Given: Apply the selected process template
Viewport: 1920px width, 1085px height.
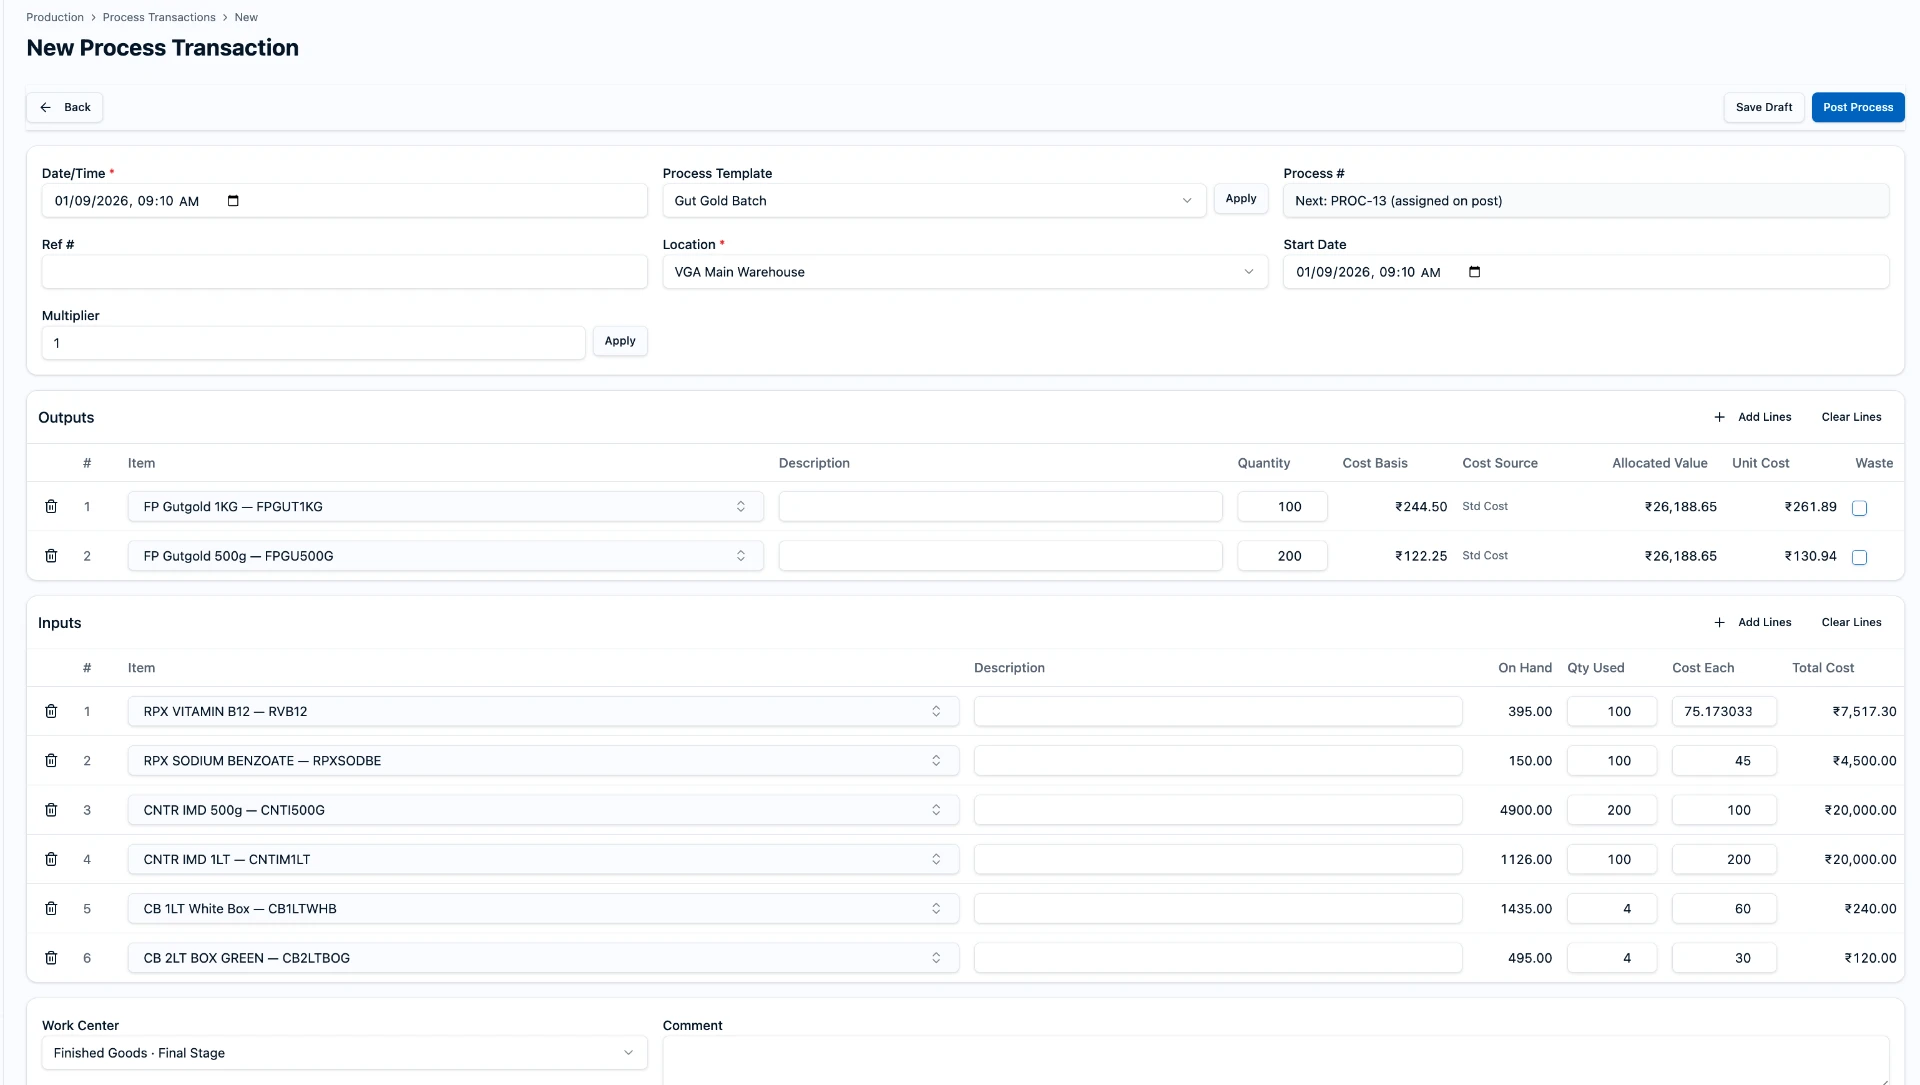Looking at the screenshot, I should [x=1241, y=199].
